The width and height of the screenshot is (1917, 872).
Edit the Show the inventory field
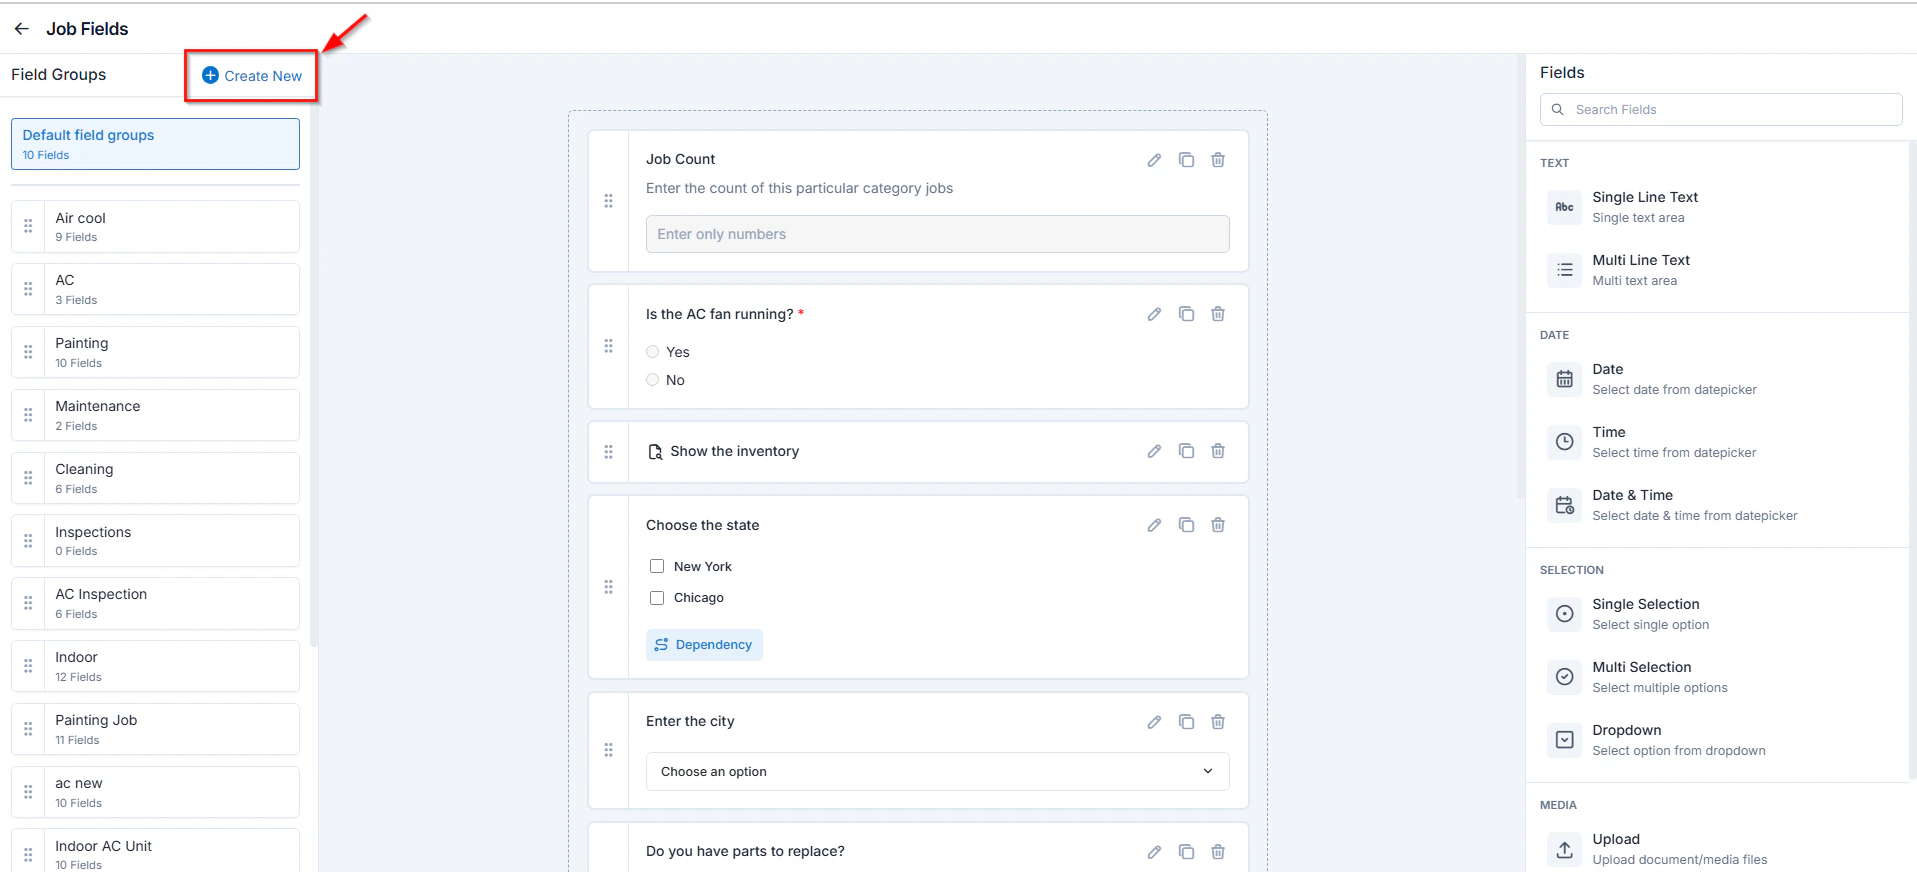[1154, 451]
